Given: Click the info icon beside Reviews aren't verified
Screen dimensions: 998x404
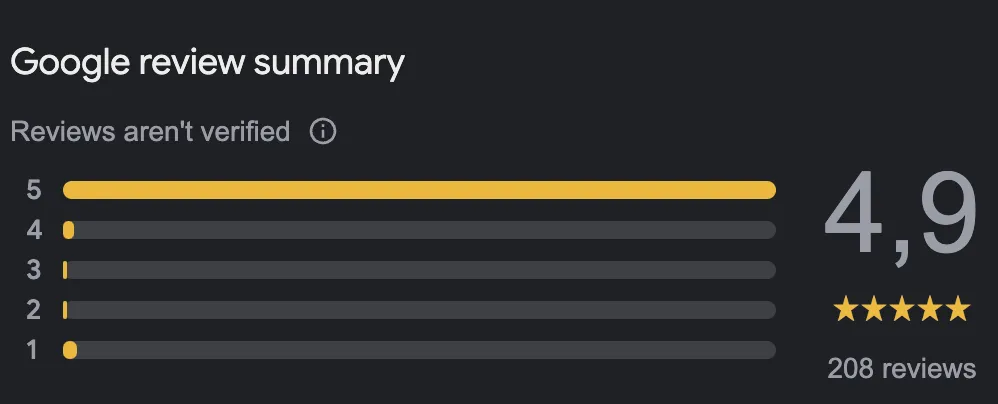Looking at the screenshot, I should (323, 132).
